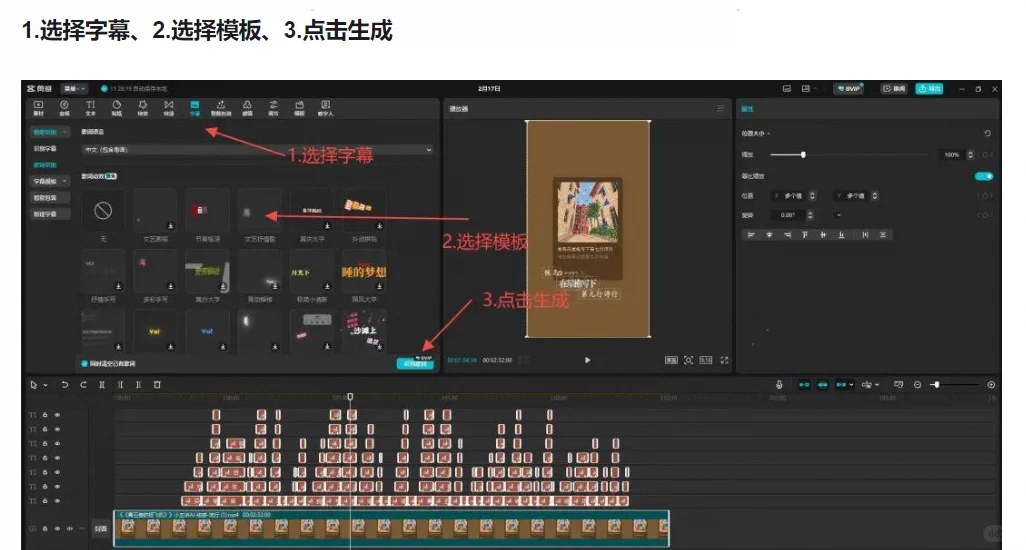Zoom in timeline with plus icon
Viewport: 1026px width, 550px height.
(x=991, y=385)
